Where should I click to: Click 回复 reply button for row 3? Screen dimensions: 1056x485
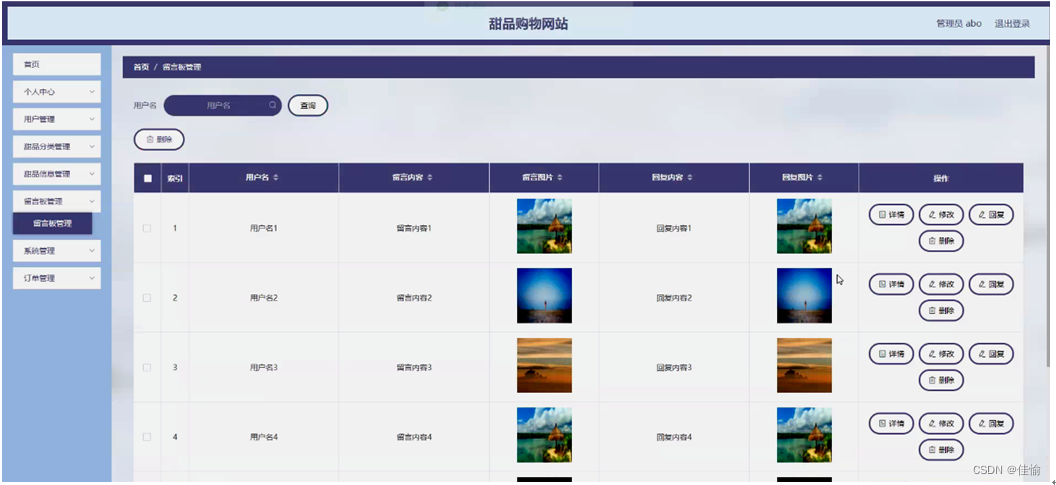[991, 354]
